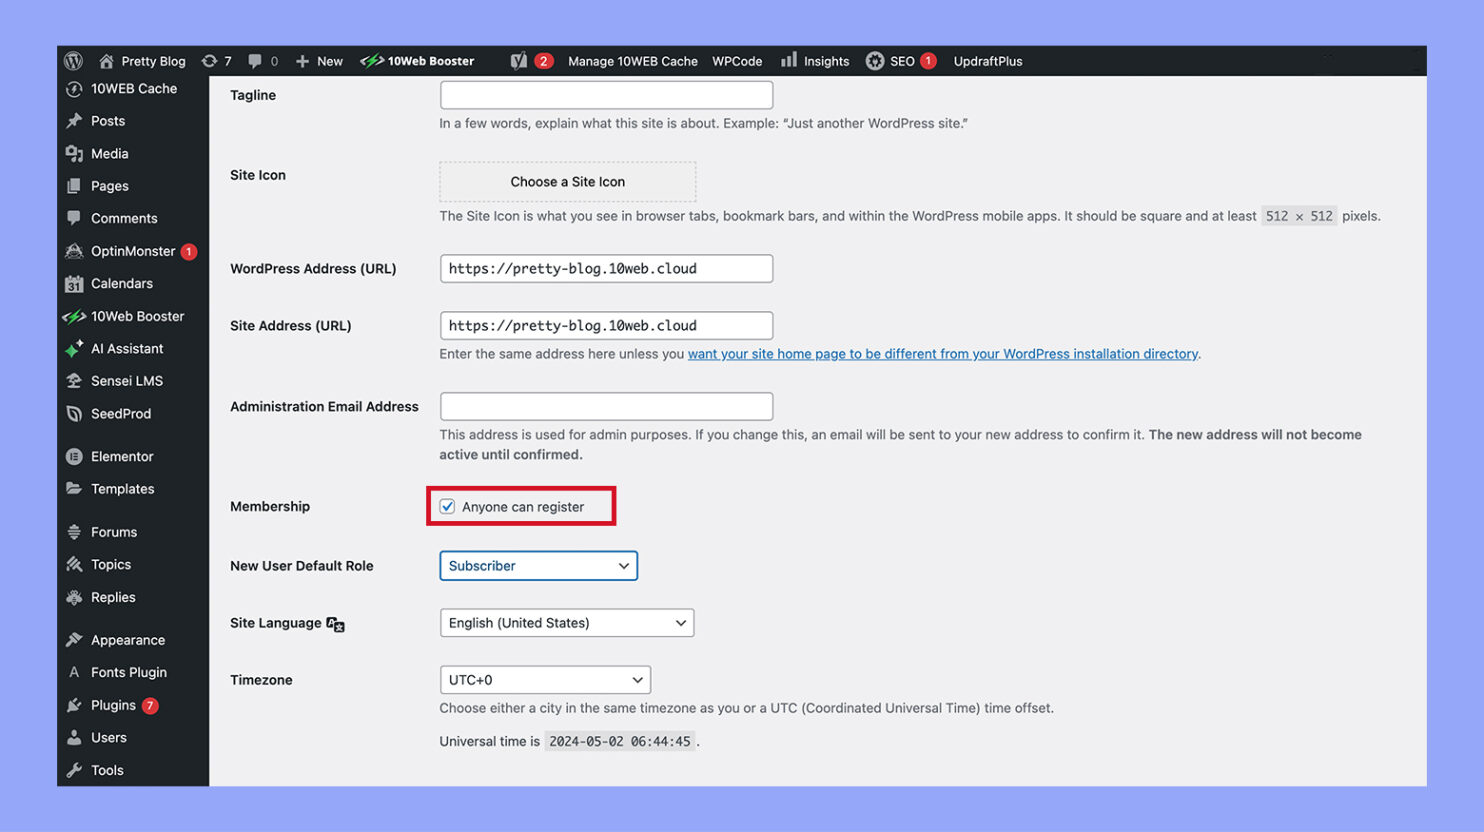
Task: Expand the Site Language dropdown
Action: coord(566,622)
